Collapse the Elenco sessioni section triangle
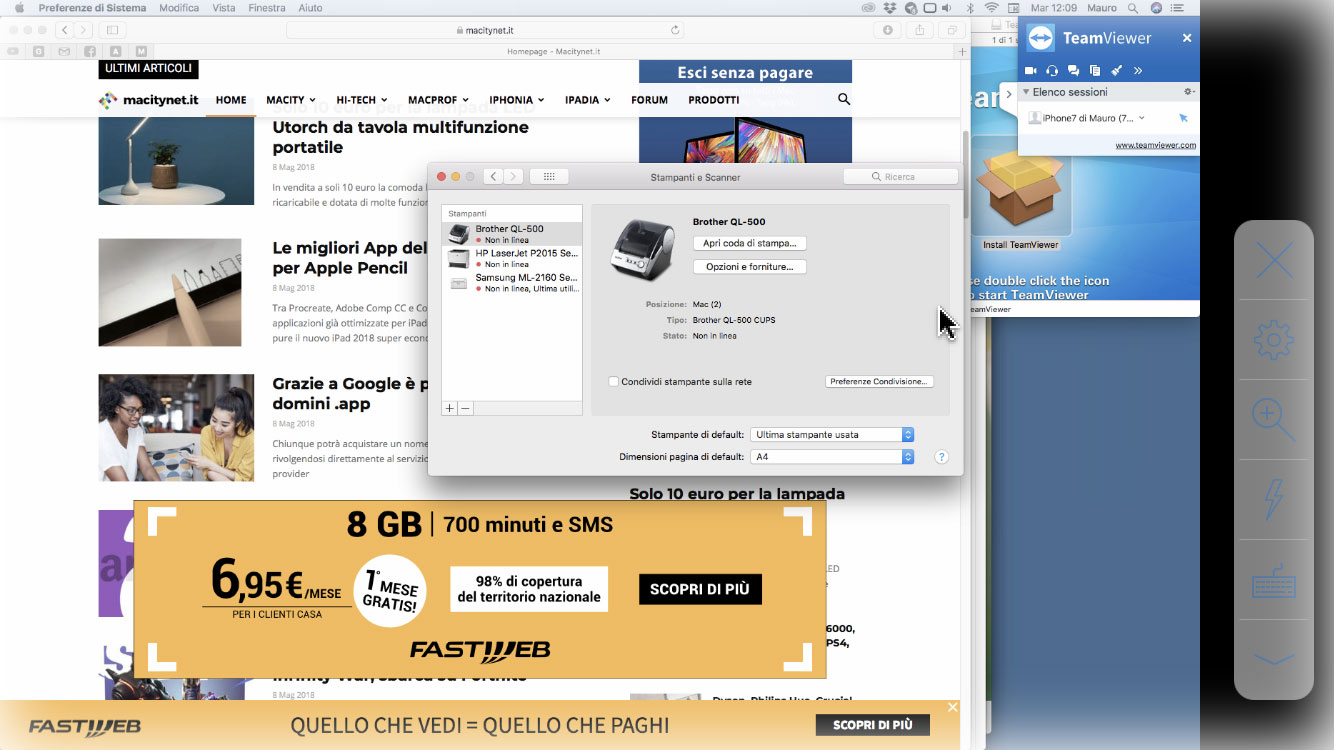Image resolution: width=1334 pixels, height=750 pixels. (x=1026, y=92)
